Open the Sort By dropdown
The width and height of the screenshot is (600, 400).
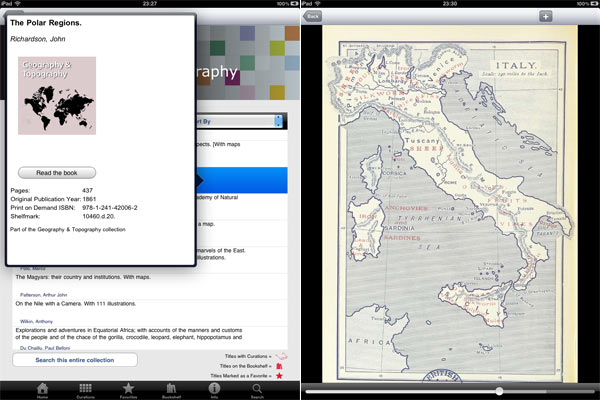242,121
